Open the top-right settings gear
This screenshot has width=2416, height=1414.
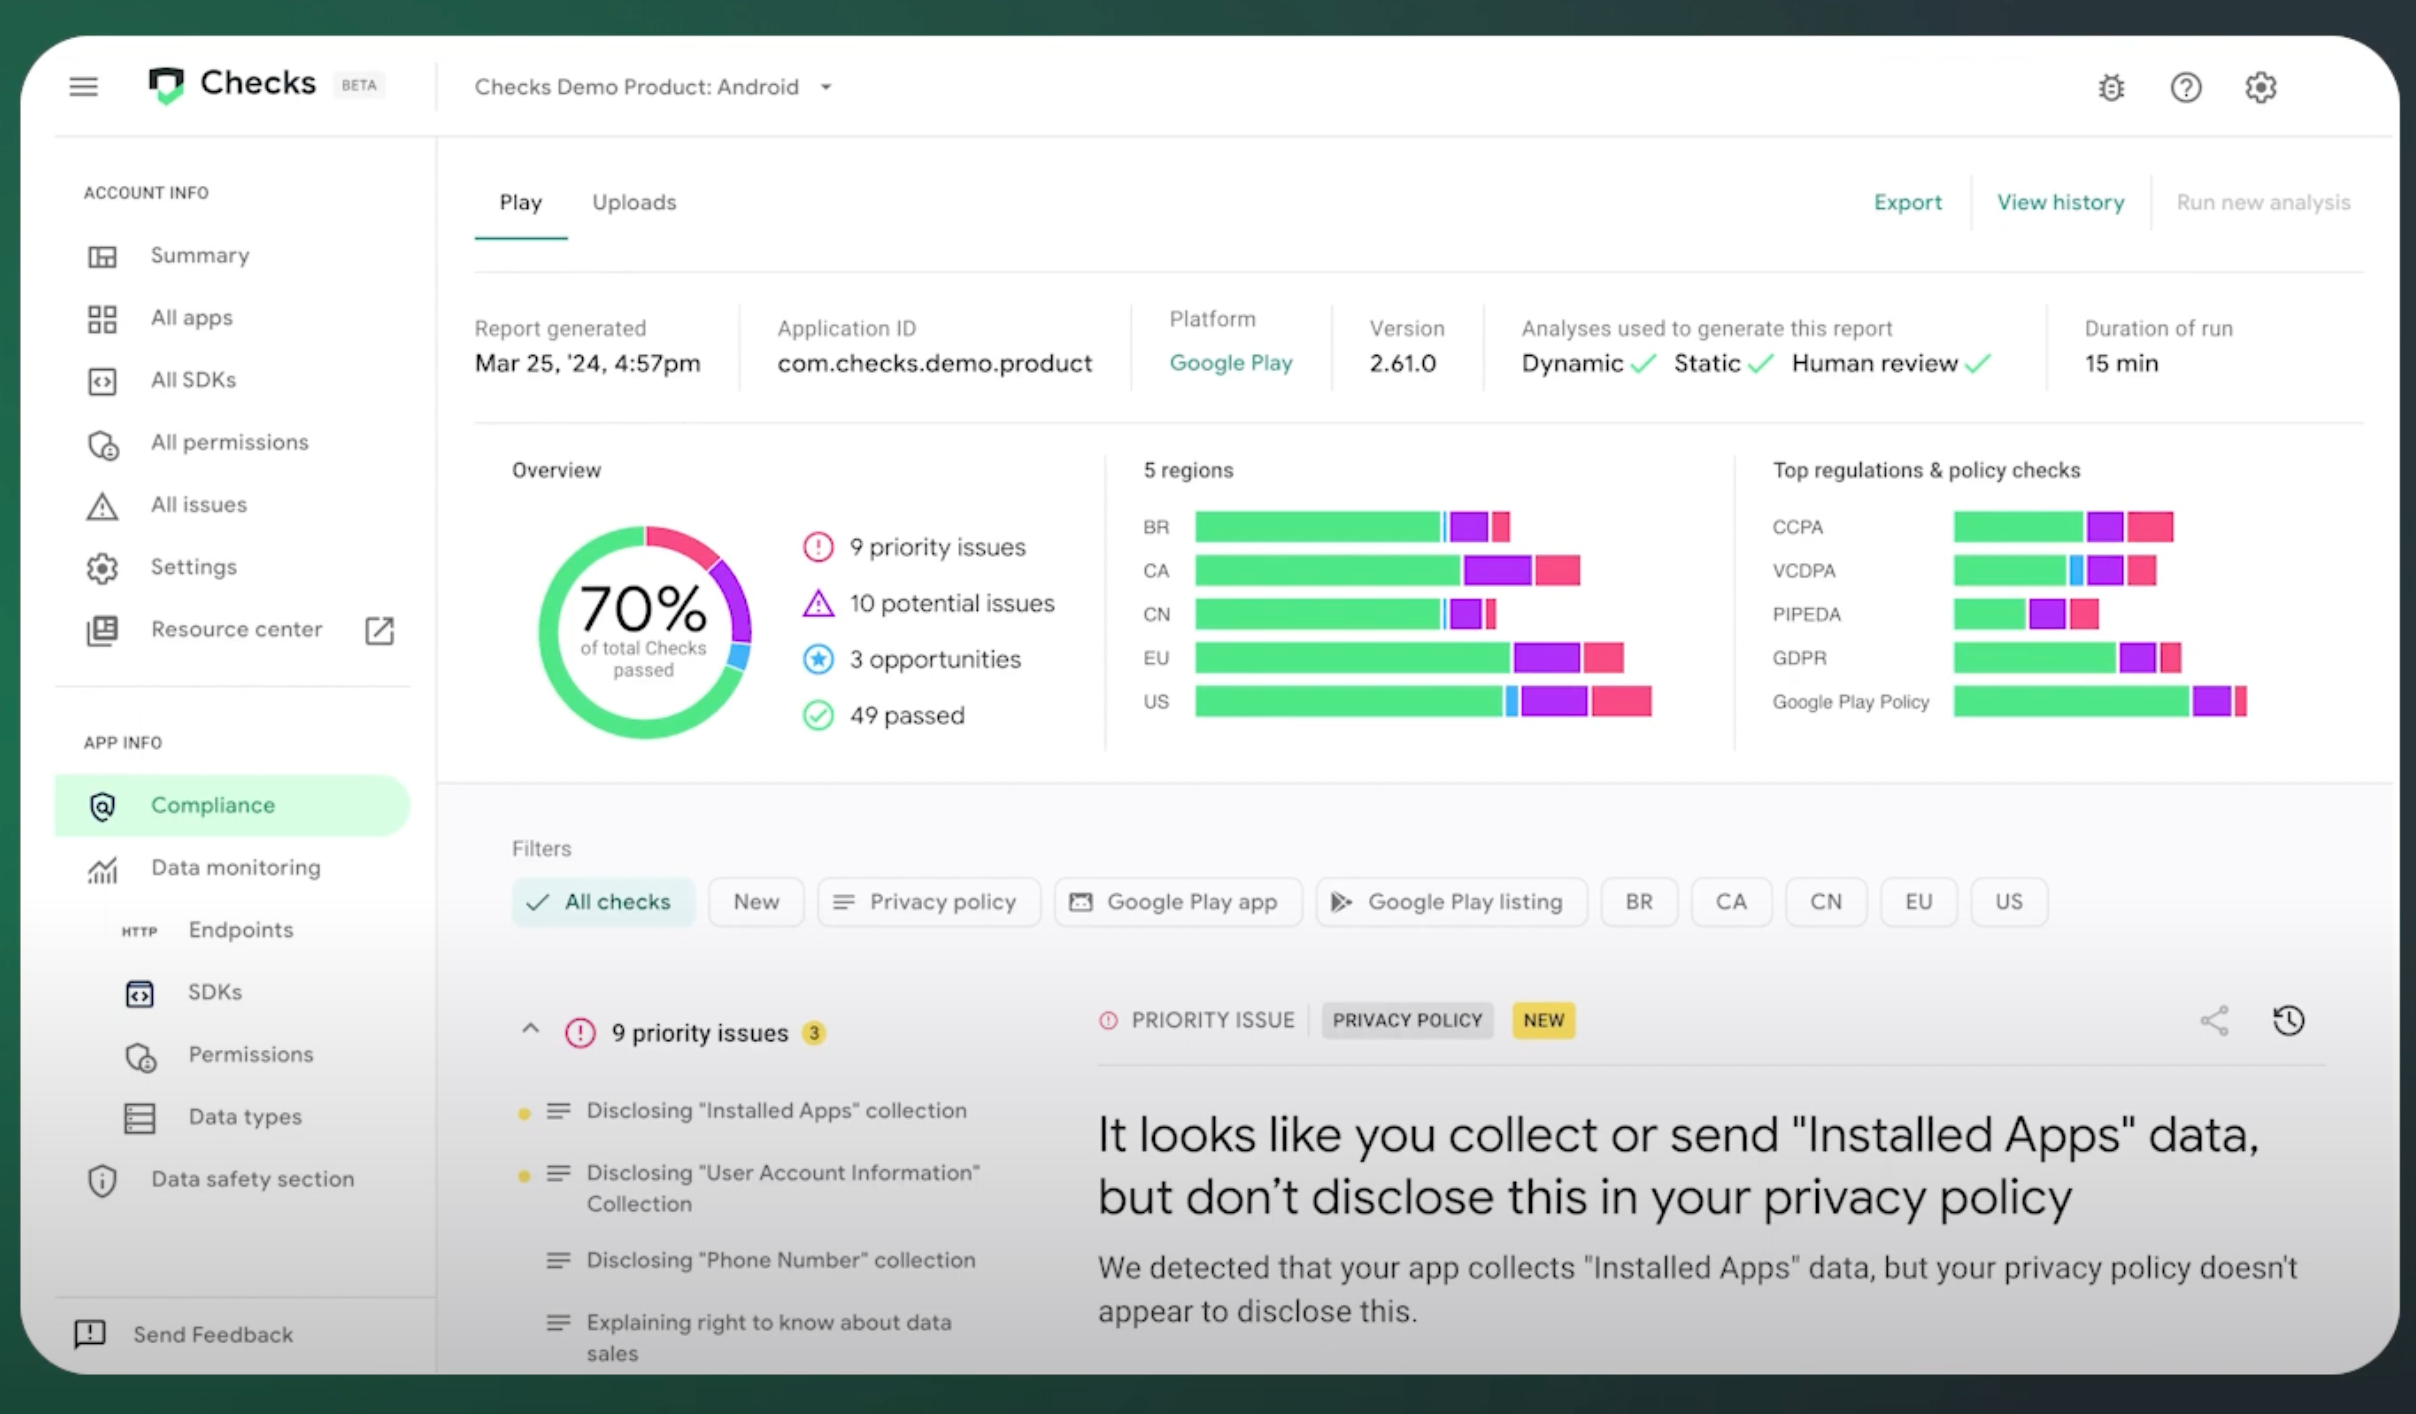tap(2260, 88)
